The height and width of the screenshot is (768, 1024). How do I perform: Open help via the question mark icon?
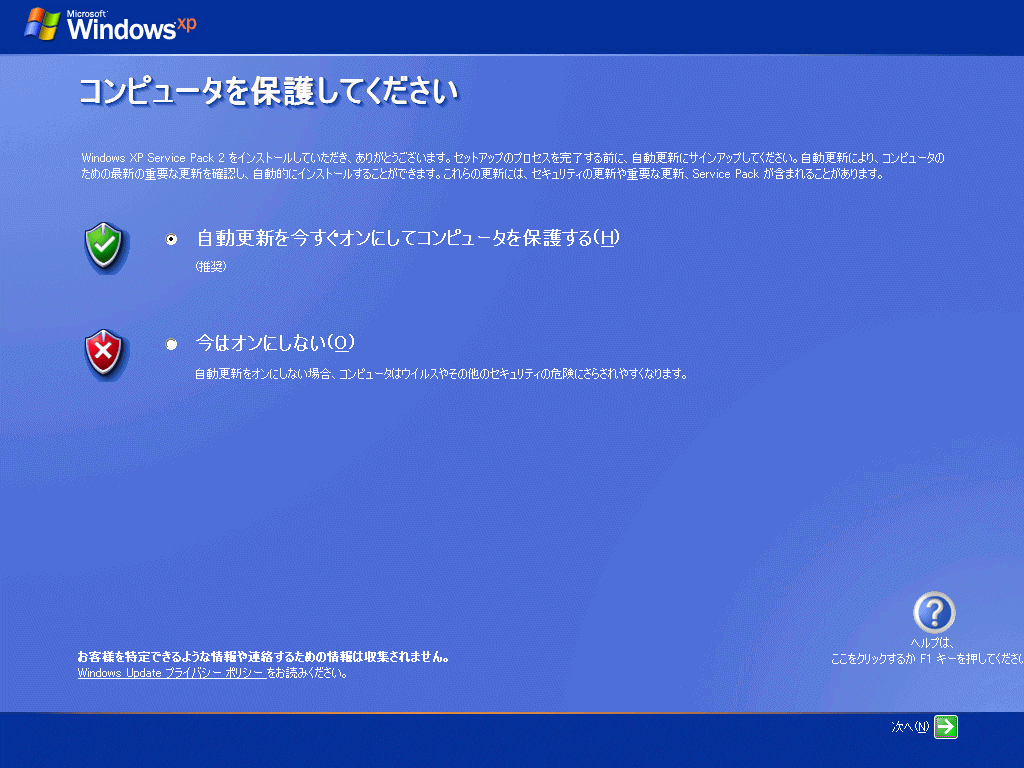tap(934, 612)
